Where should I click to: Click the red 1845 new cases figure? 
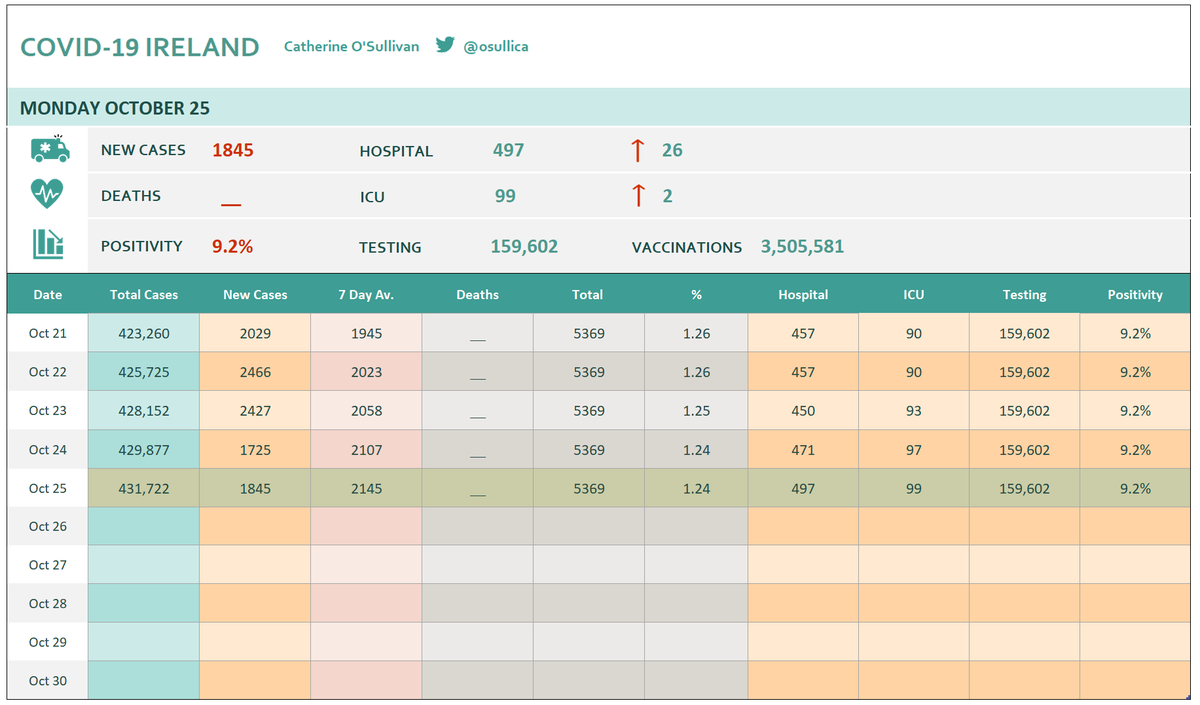(x=233, y=150)
